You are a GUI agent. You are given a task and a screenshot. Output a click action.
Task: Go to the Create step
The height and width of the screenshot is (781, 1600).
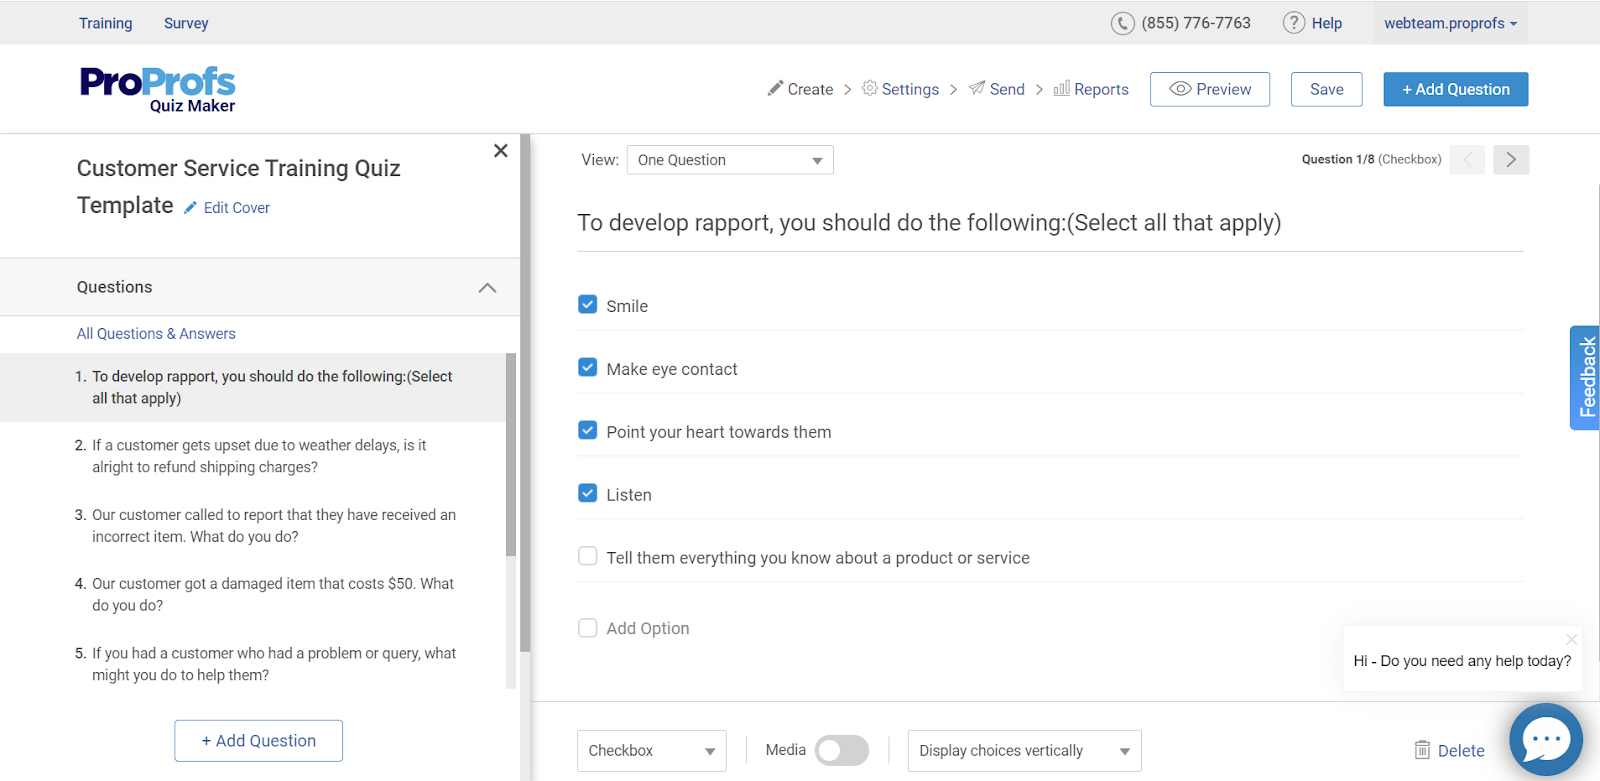(x=800, y=89)
